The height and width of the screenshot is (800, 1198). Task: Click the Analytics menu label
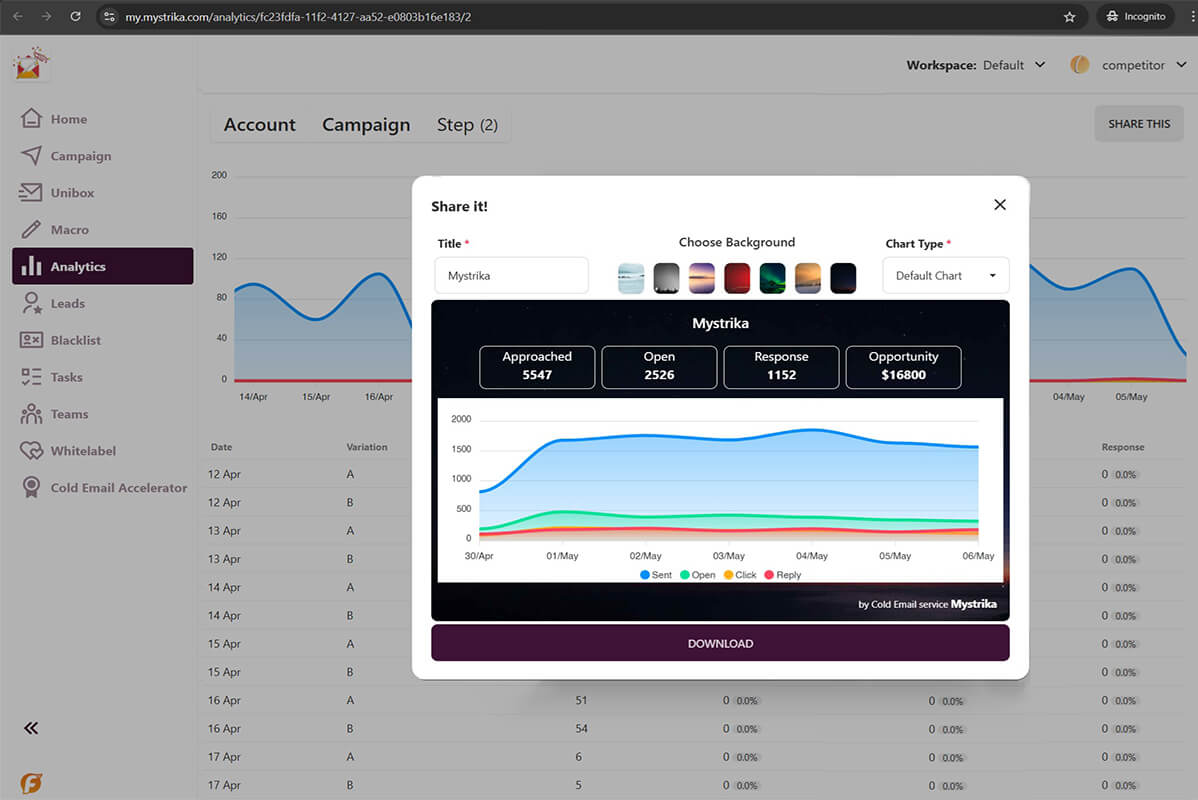[x=78, y=267]
